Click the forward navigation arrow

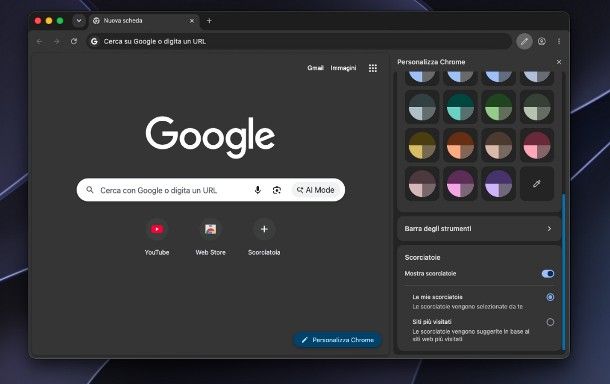[x=57, y=41]
